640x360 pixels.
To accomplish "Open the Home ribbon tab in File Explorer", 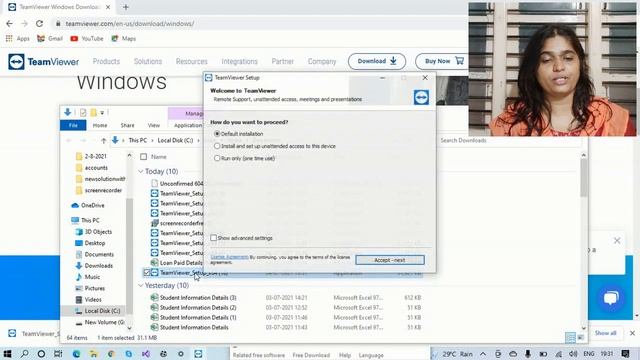I will click(x=100, y=125).
